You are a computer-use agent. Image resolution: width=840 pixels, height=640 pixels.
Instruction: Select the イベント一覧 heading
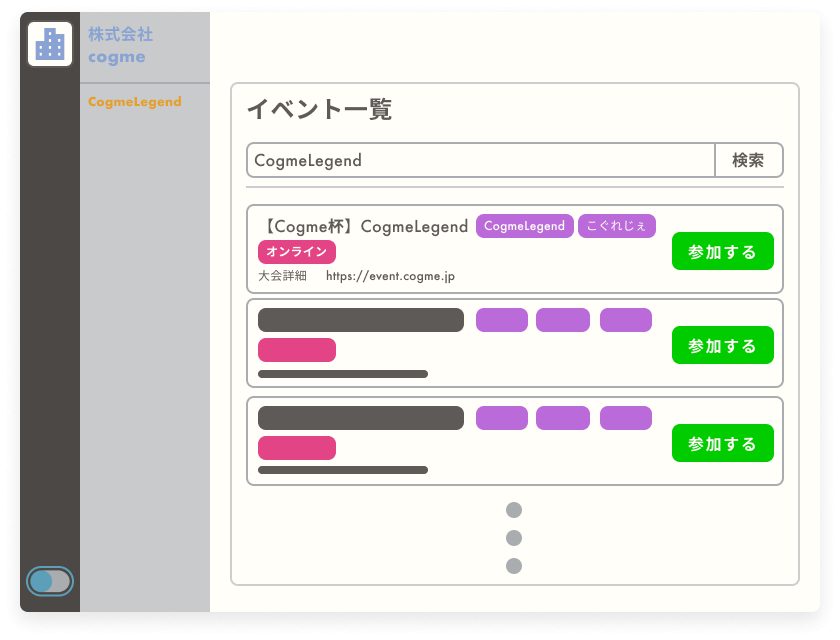[x=319, y=109]
